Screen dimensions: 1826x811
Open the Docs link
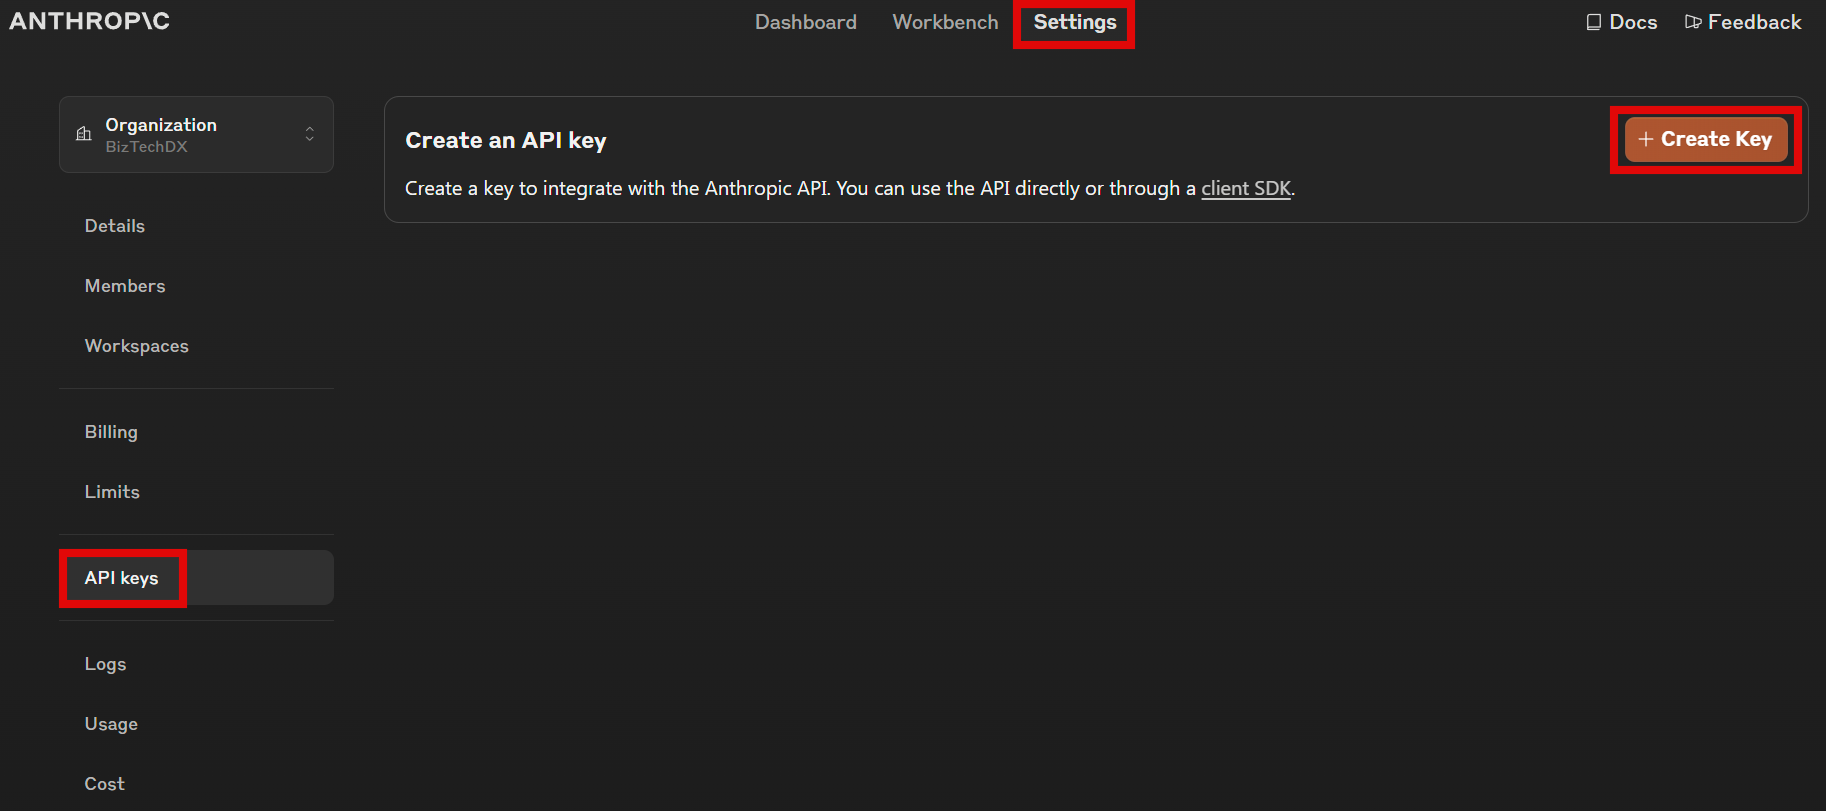click(x=1632, y=22)
